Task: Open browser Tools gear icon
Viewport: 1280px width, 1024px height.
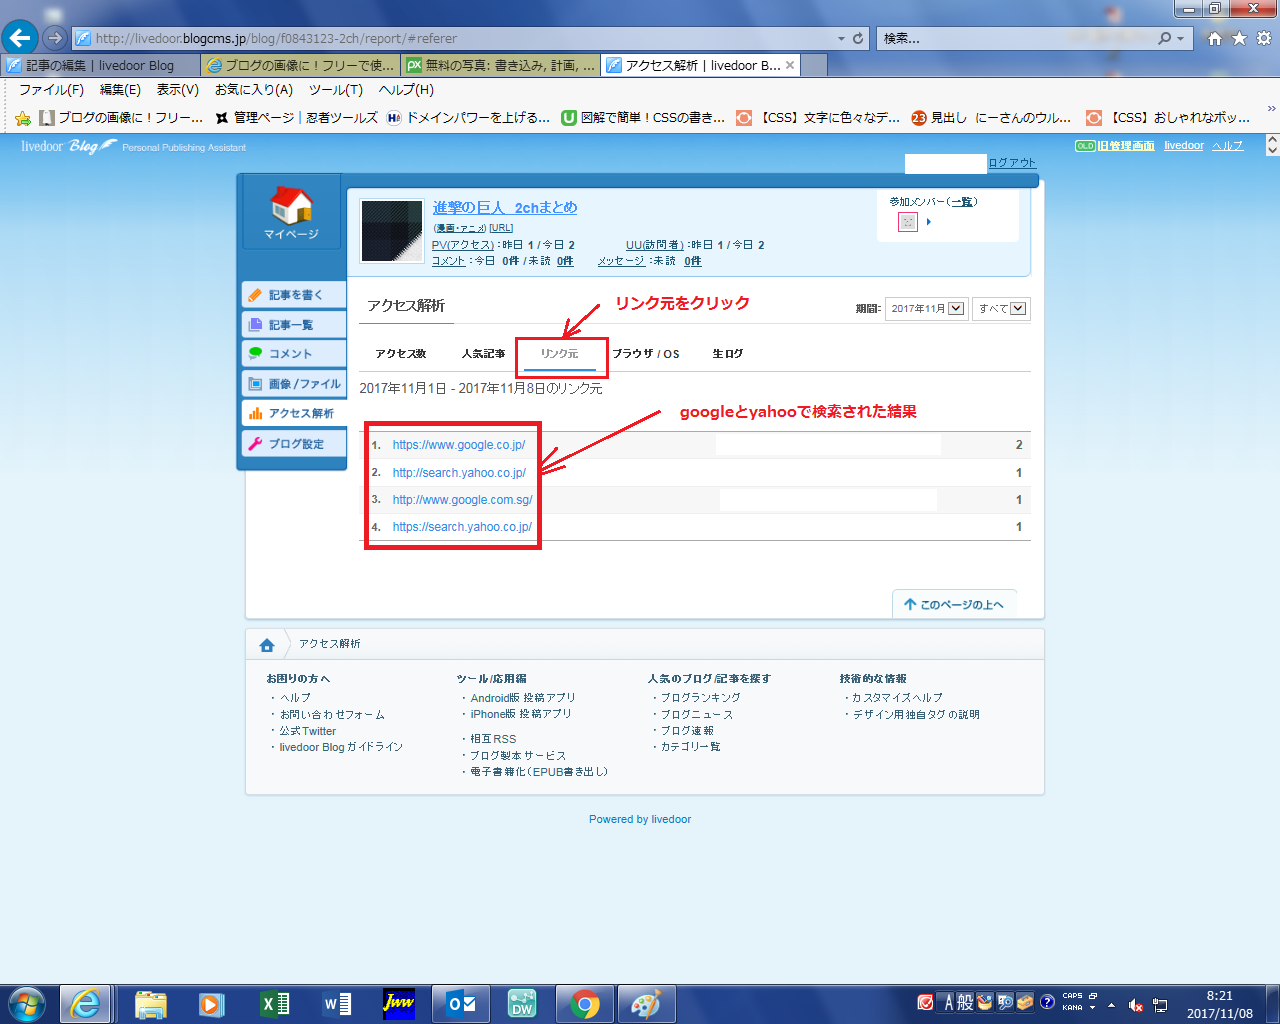Action: [1264, 38]
